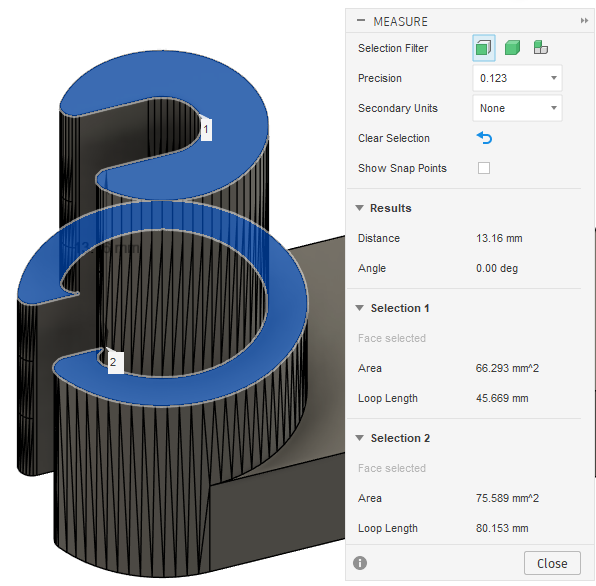Viewport: 596px width, 586px height.
Task: Collapse the Selection 1 section
Action: click(359, 308)
